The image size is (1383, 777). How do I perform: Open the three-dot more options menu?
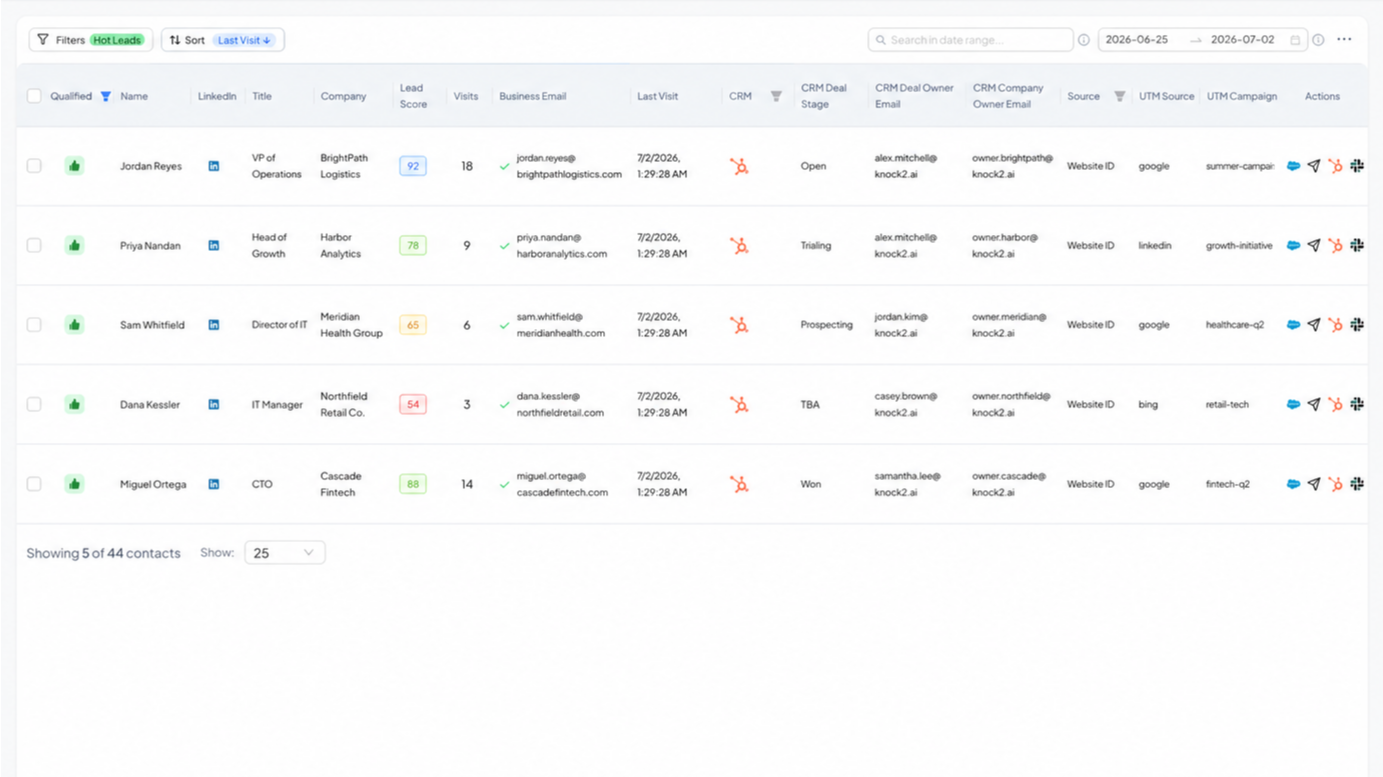pyautogui.click(x=1344, y=40)
